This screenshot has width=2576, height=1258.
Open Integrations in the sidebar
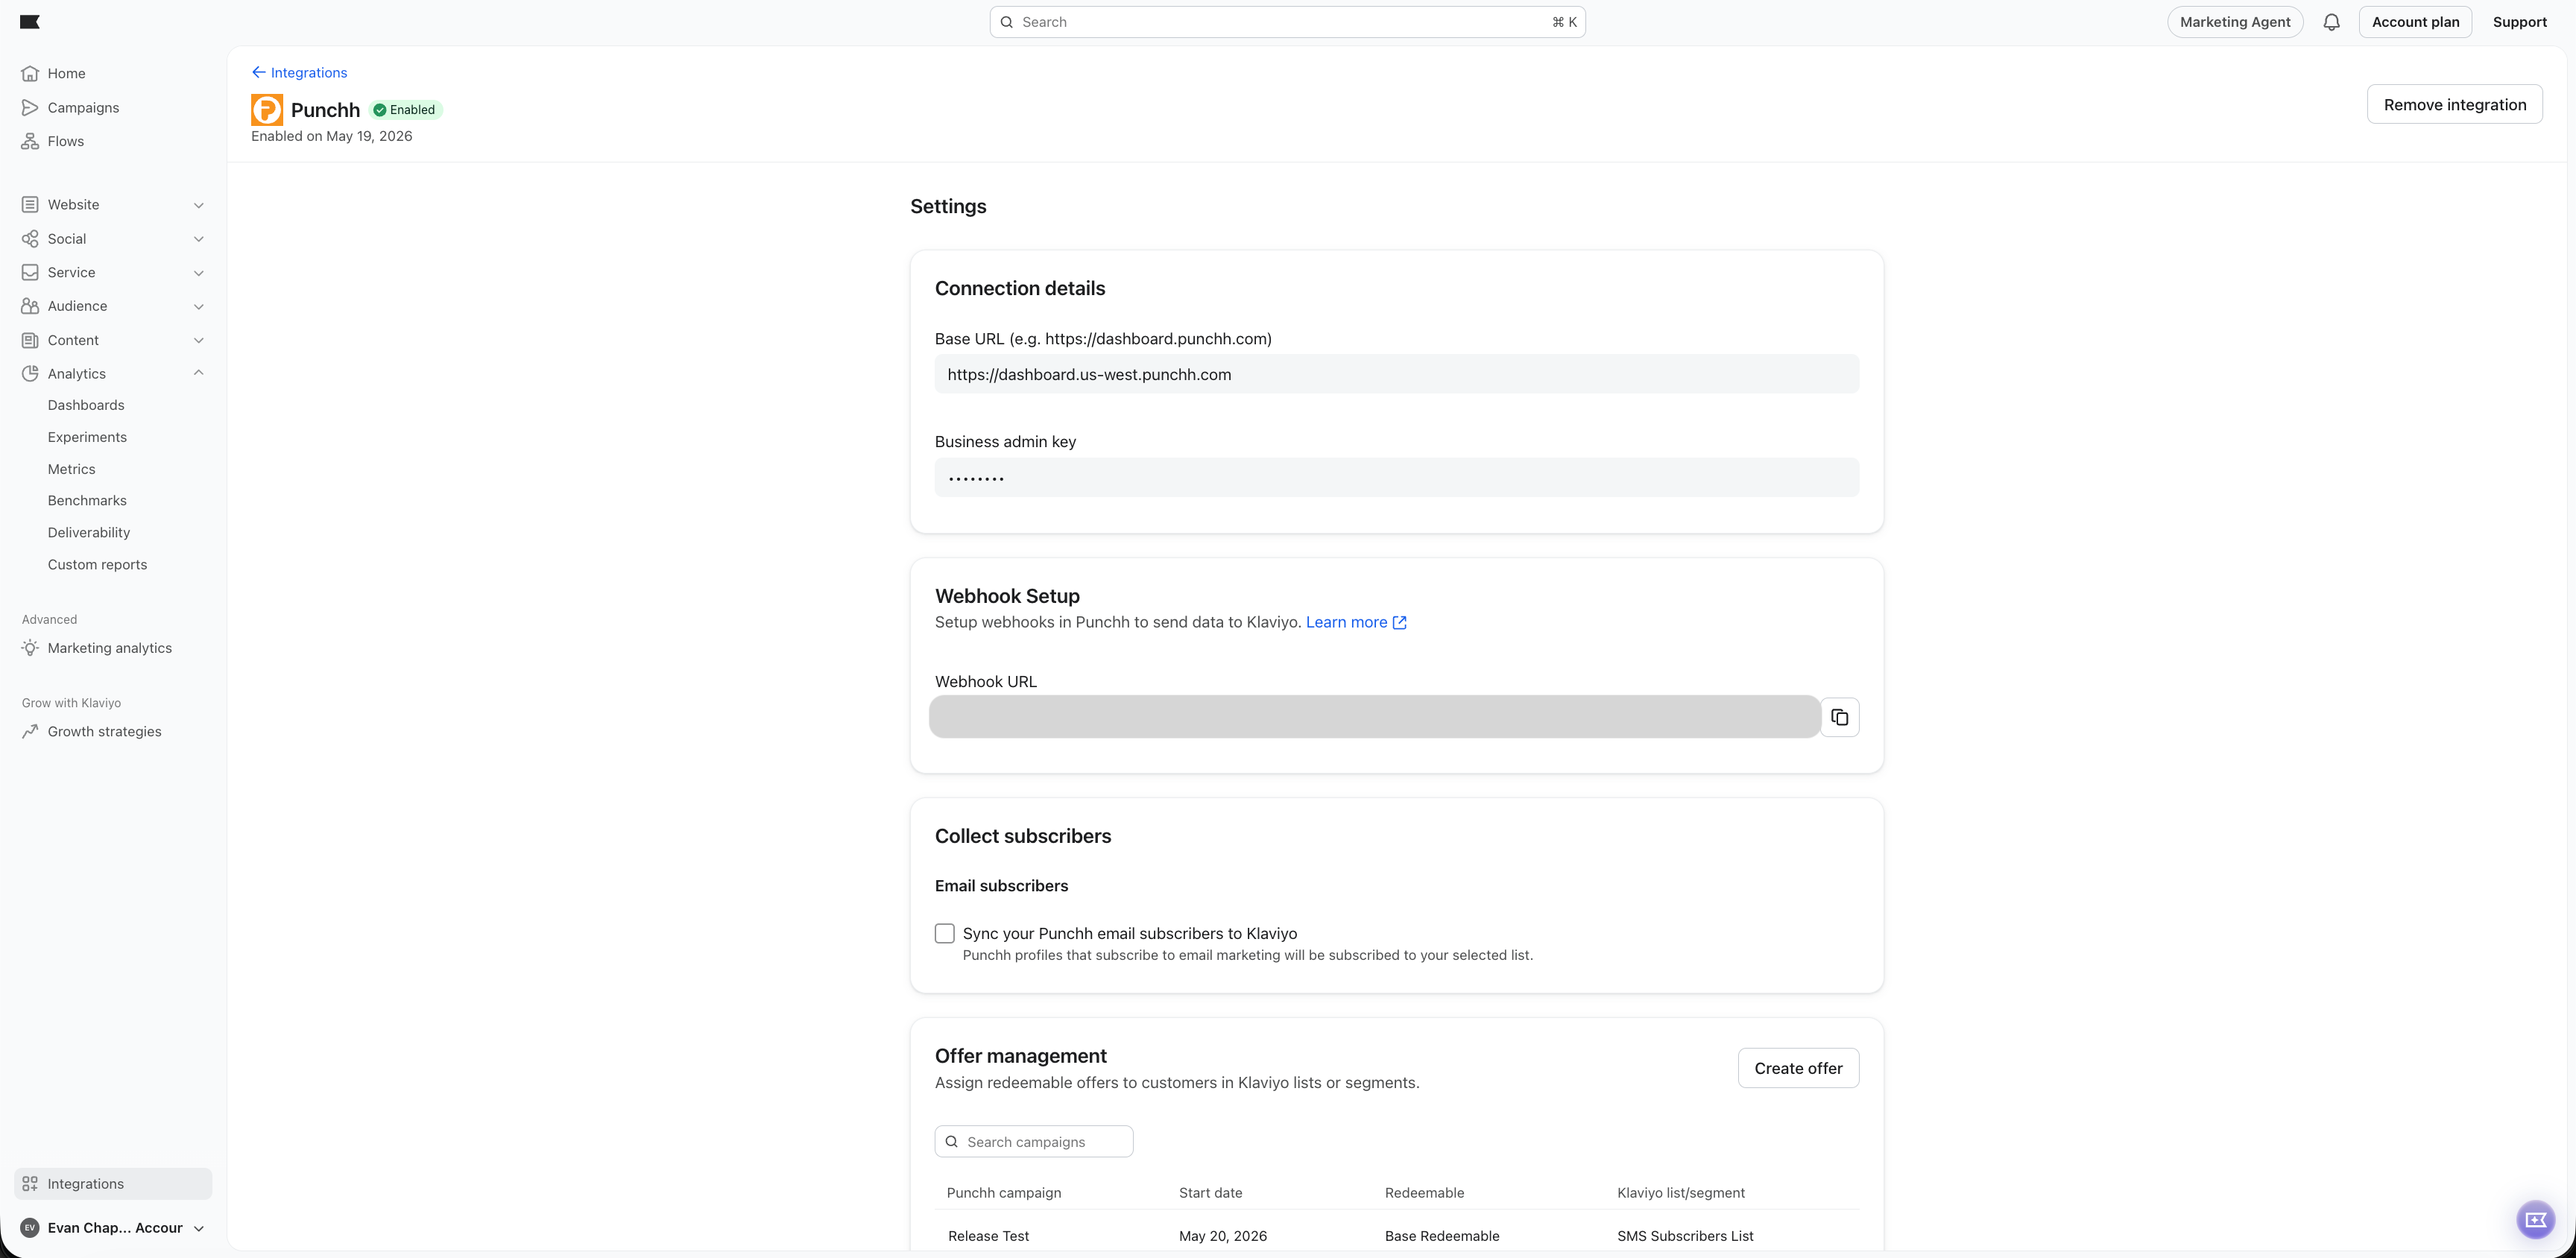[x=113, y=1183]
